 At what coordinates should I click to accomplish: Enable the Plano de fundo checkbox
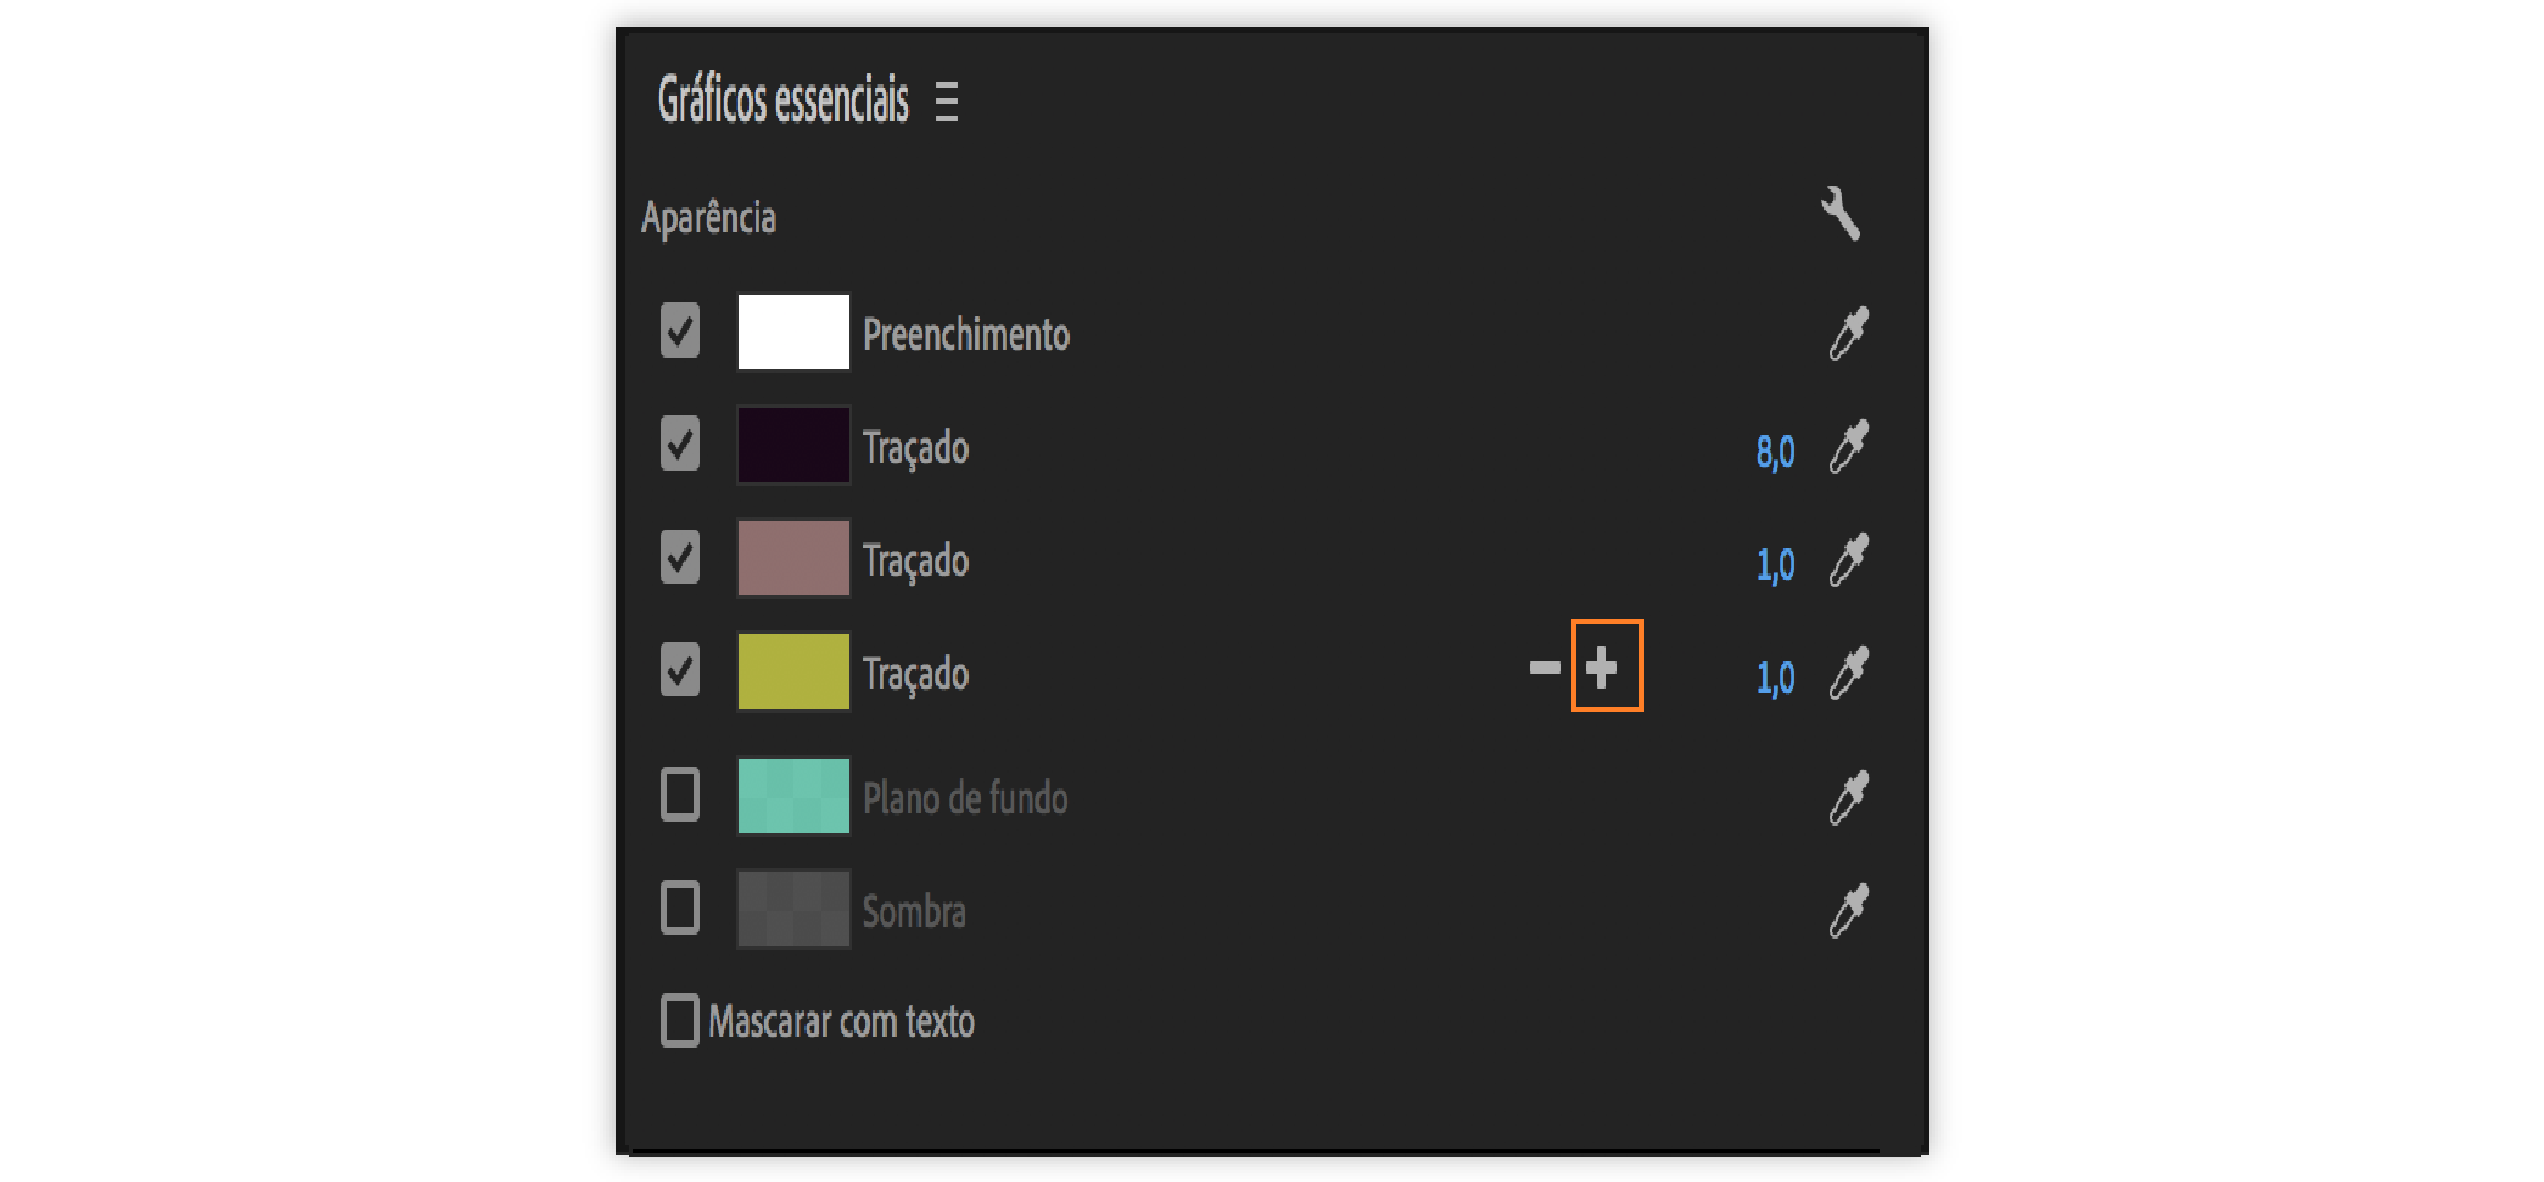[680, 795]
